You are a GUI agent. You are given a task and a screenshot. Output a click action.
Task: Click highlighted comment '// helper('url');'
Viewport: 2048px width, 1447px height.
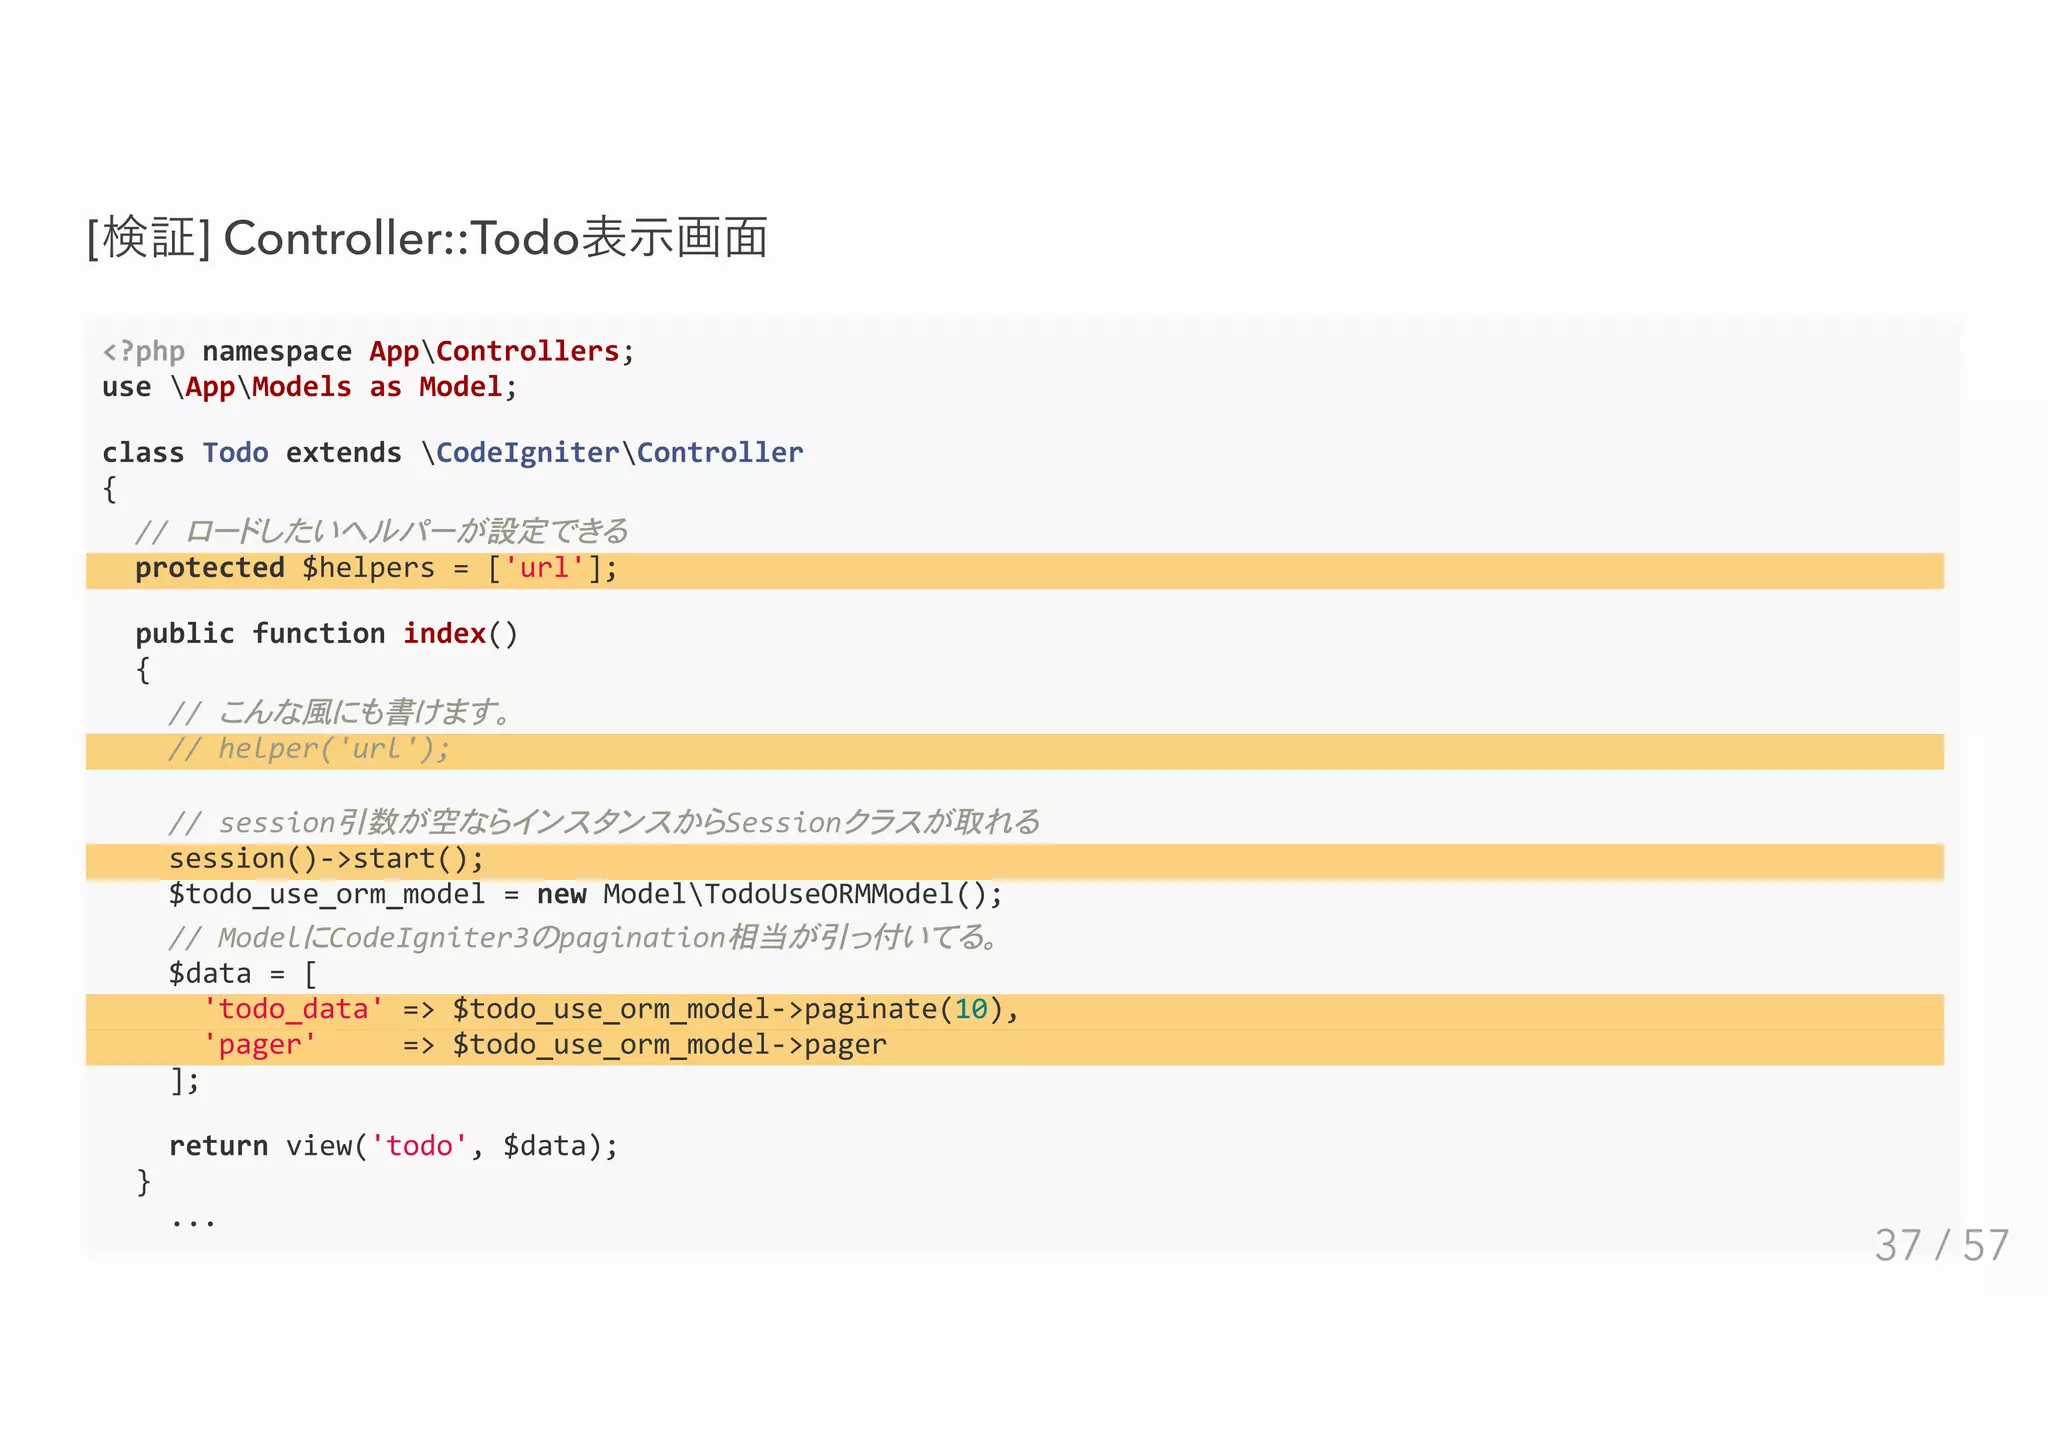click(x=1015, y=751)
